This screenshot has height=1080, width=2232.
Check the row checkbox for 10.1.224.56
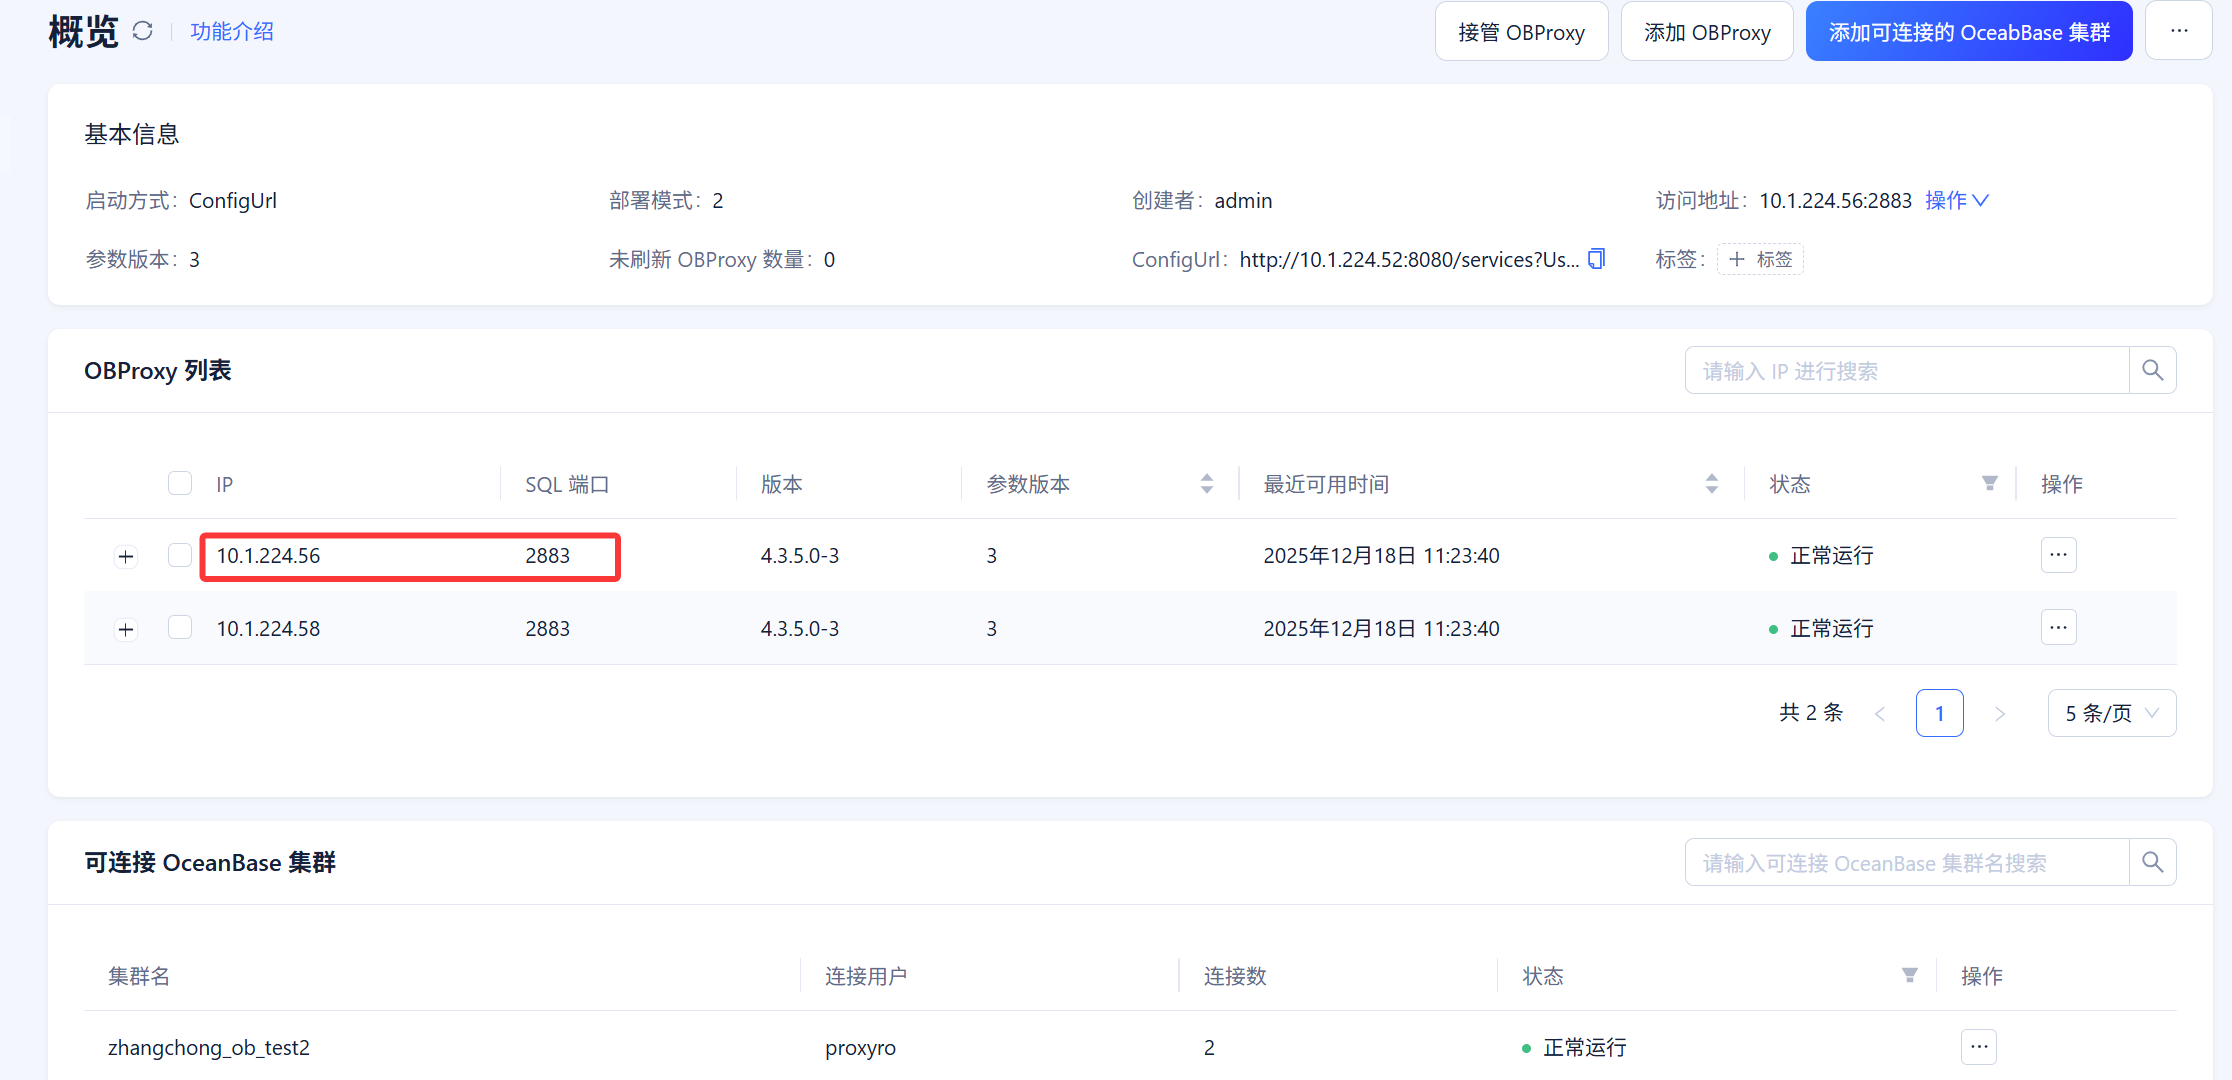(180, 555)
